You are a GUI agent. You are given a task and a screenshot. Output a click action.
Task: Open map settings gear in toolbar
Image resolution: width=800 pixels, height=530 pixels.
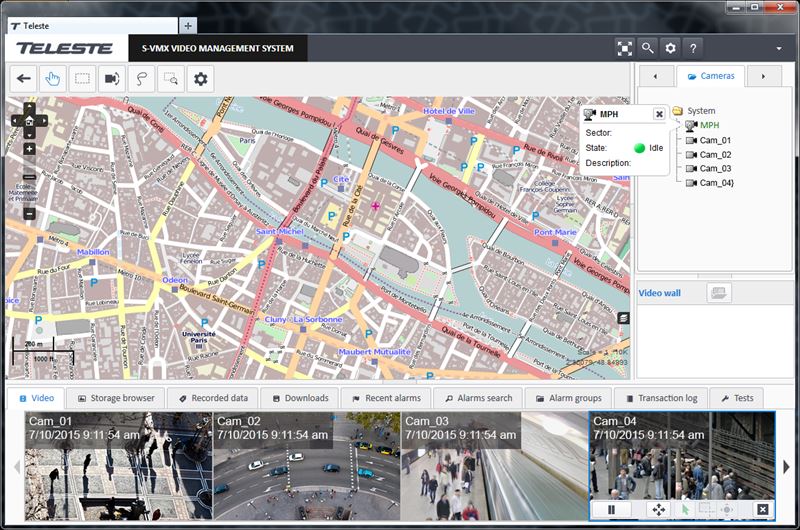[201, 78]
